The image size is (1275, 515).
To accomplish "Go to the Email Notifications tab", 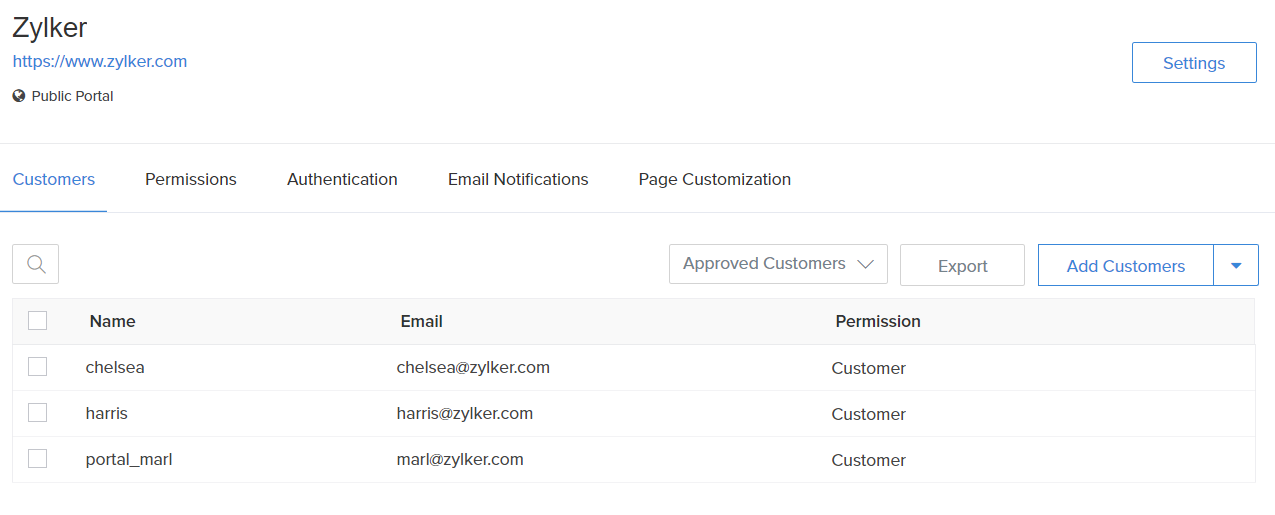I will coord(518,180).
